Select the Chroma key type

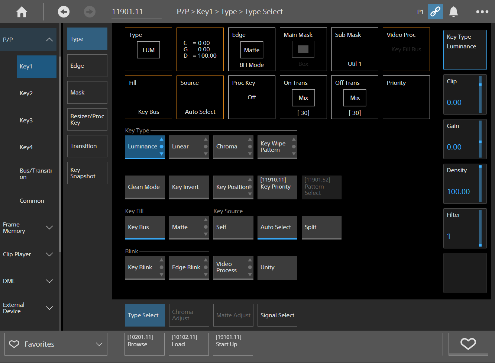tap(233, 147)
